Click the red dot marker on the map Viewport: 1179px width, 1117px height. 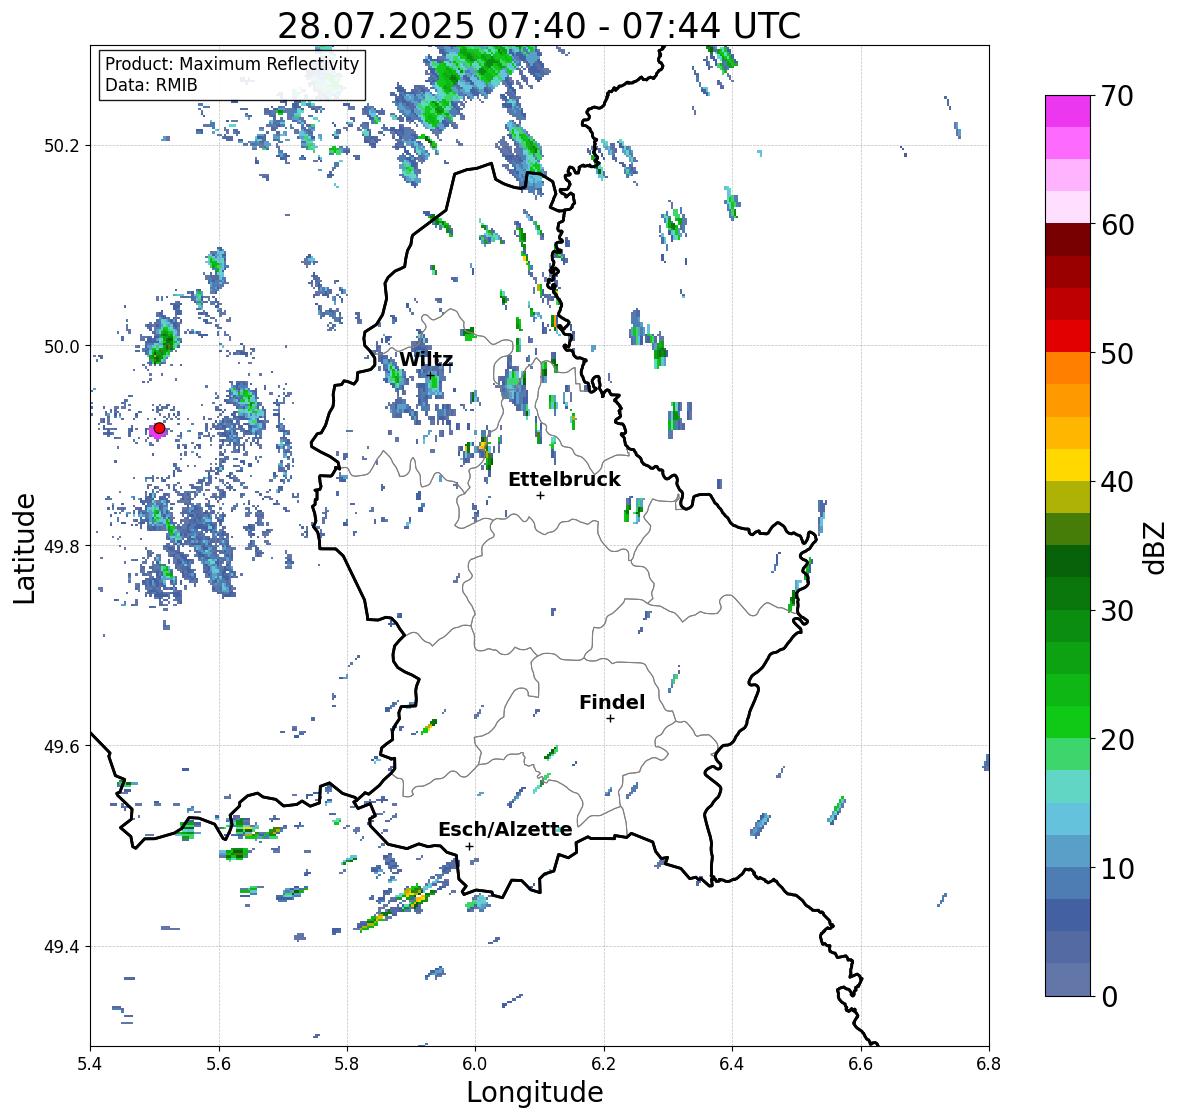[x=159, y=428]
